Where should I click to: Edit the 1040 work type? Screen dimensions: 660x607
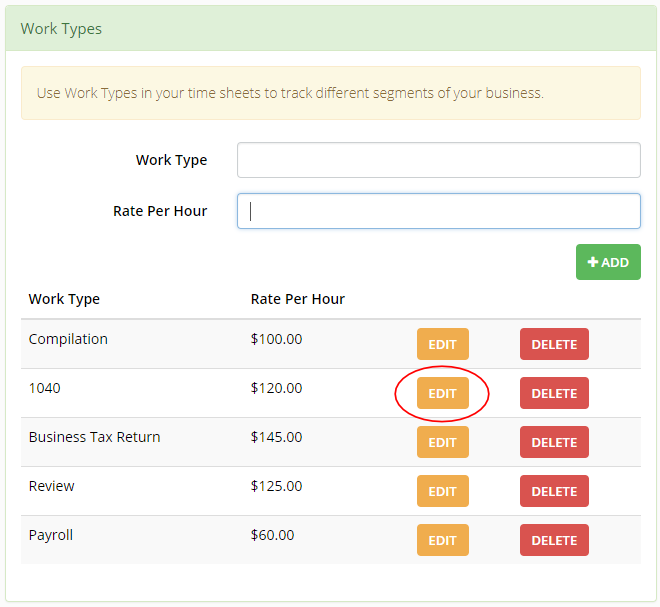tap(443, 393)
